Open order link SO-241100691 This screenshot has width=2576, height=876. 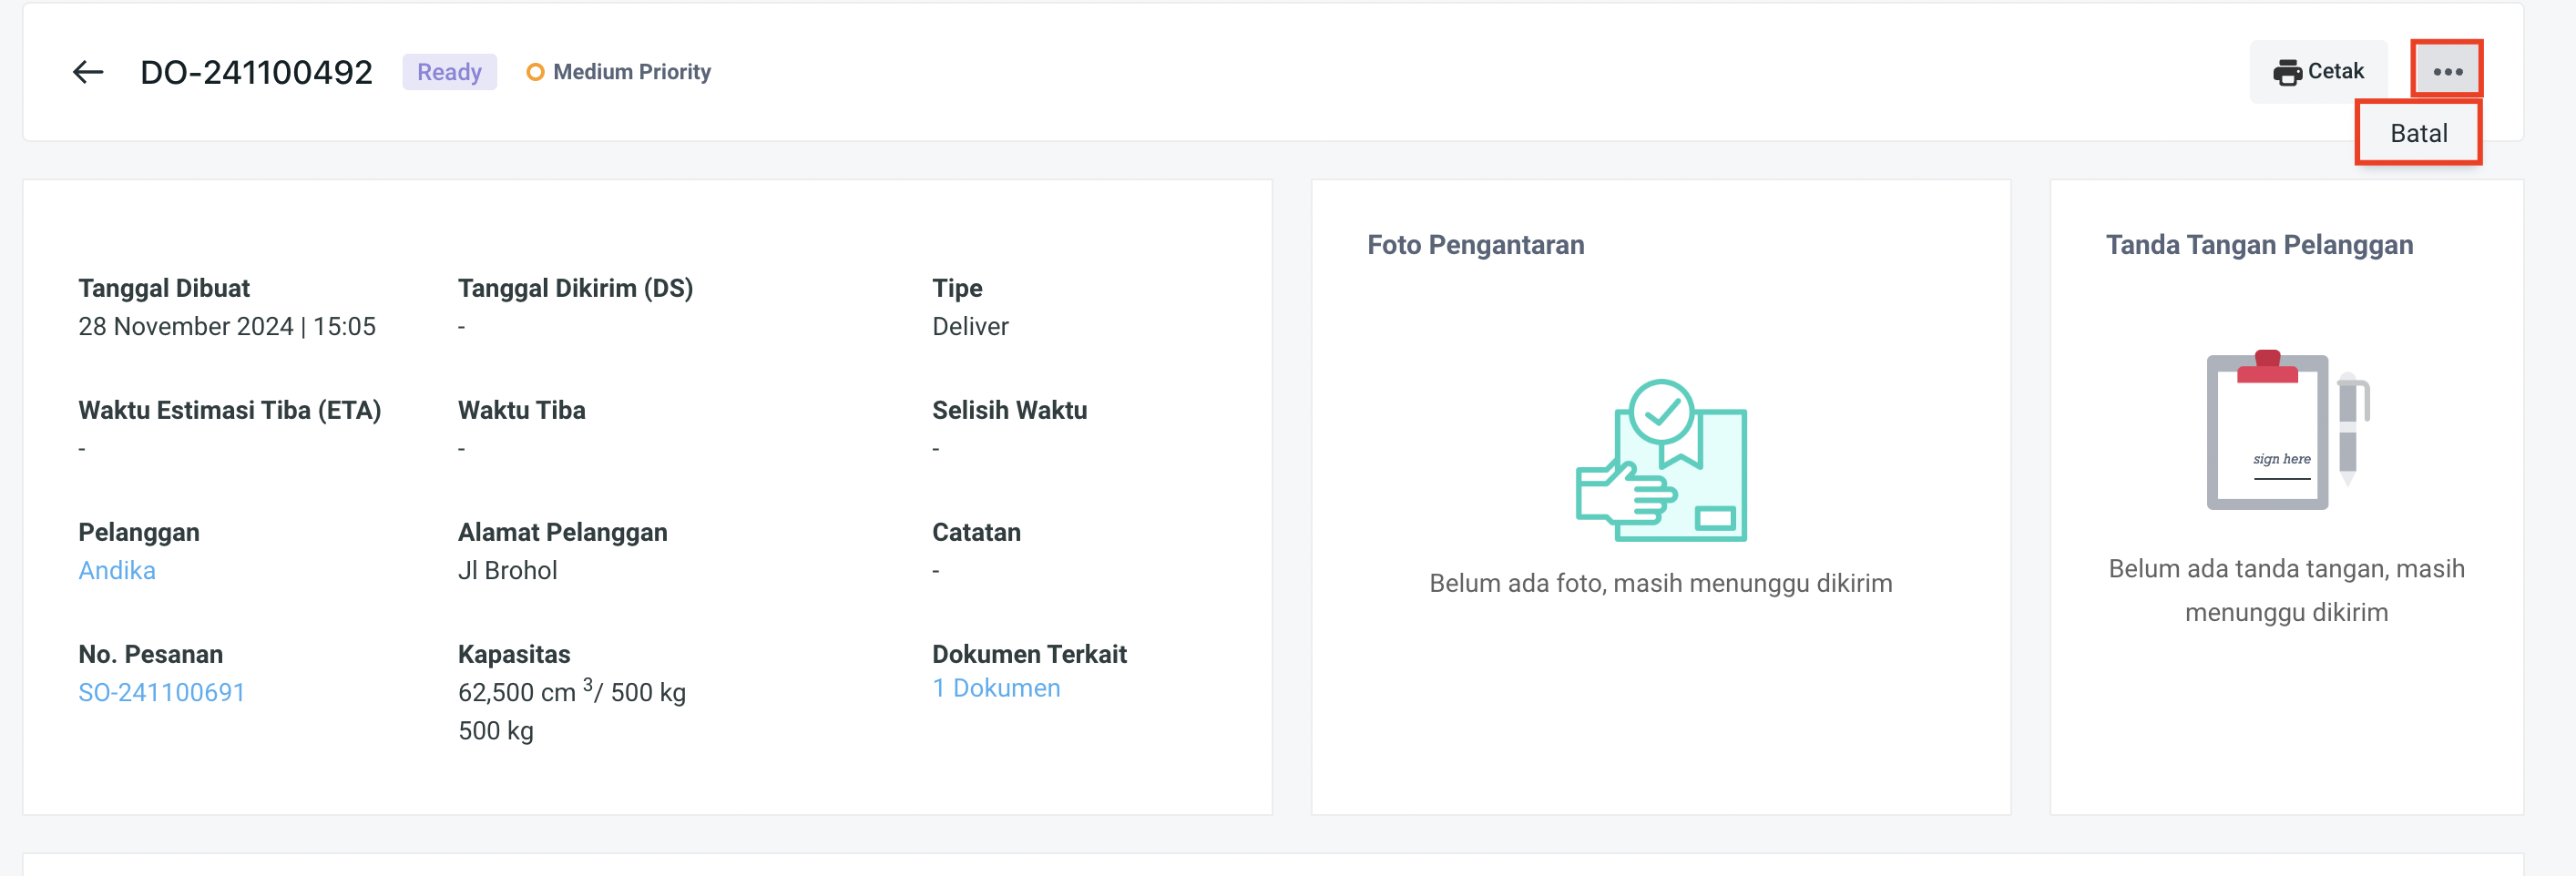161,692
